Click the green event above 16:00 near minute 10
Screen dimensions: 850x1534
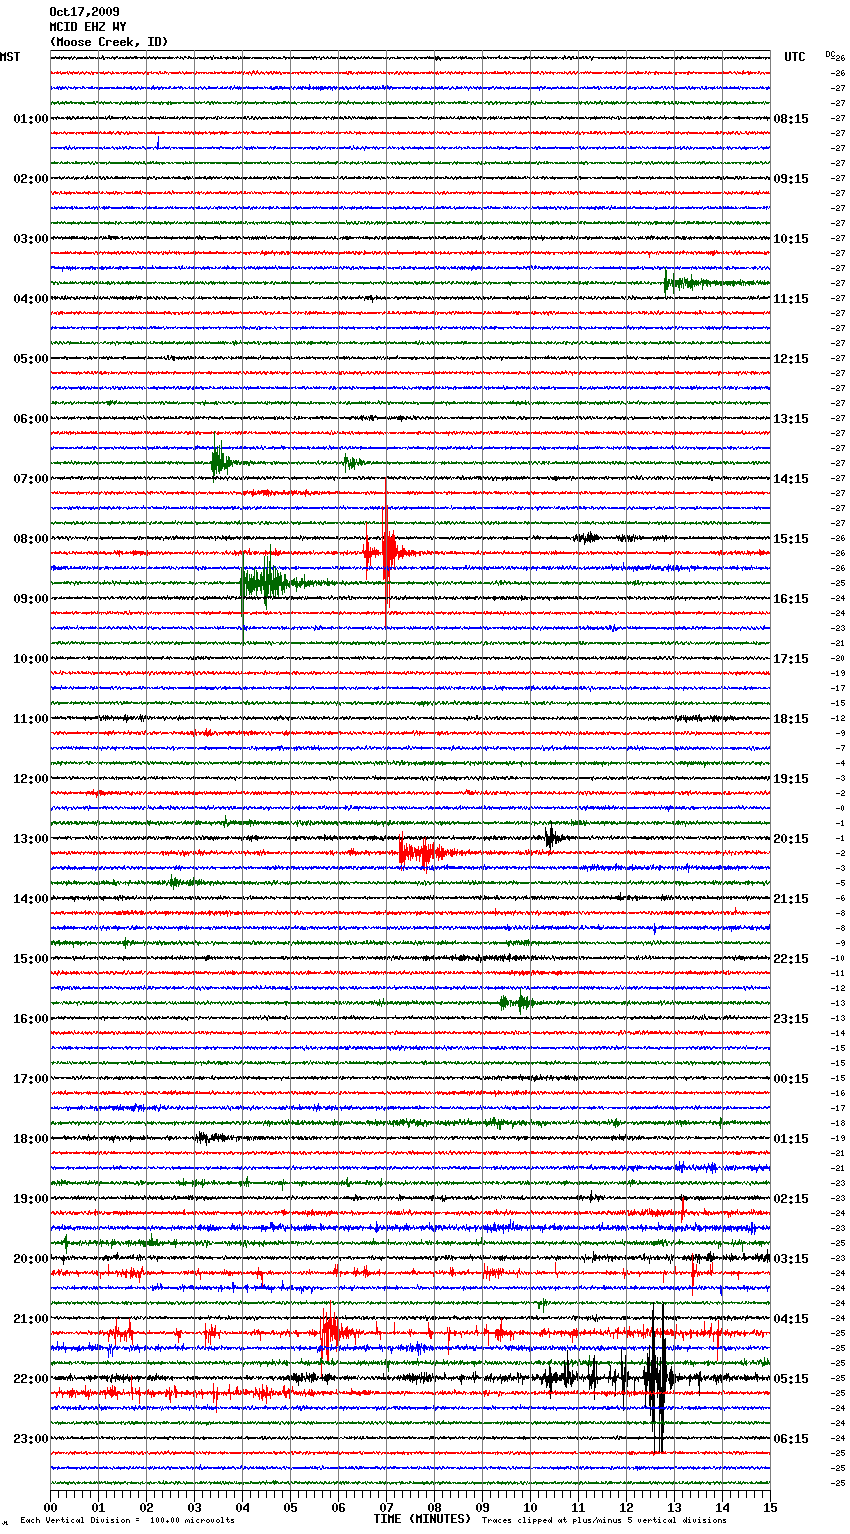tap(517, 1001)
